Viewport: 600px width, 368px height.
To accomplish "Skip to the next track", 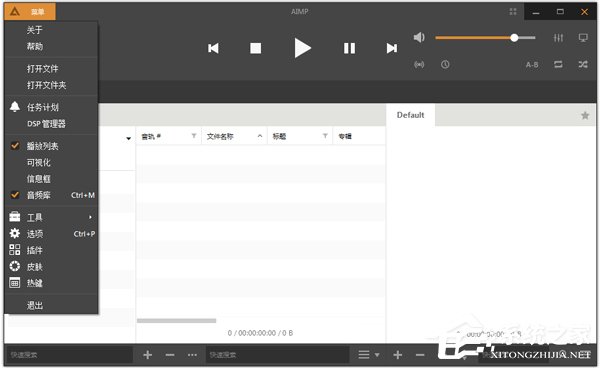I will click(391, 48).
